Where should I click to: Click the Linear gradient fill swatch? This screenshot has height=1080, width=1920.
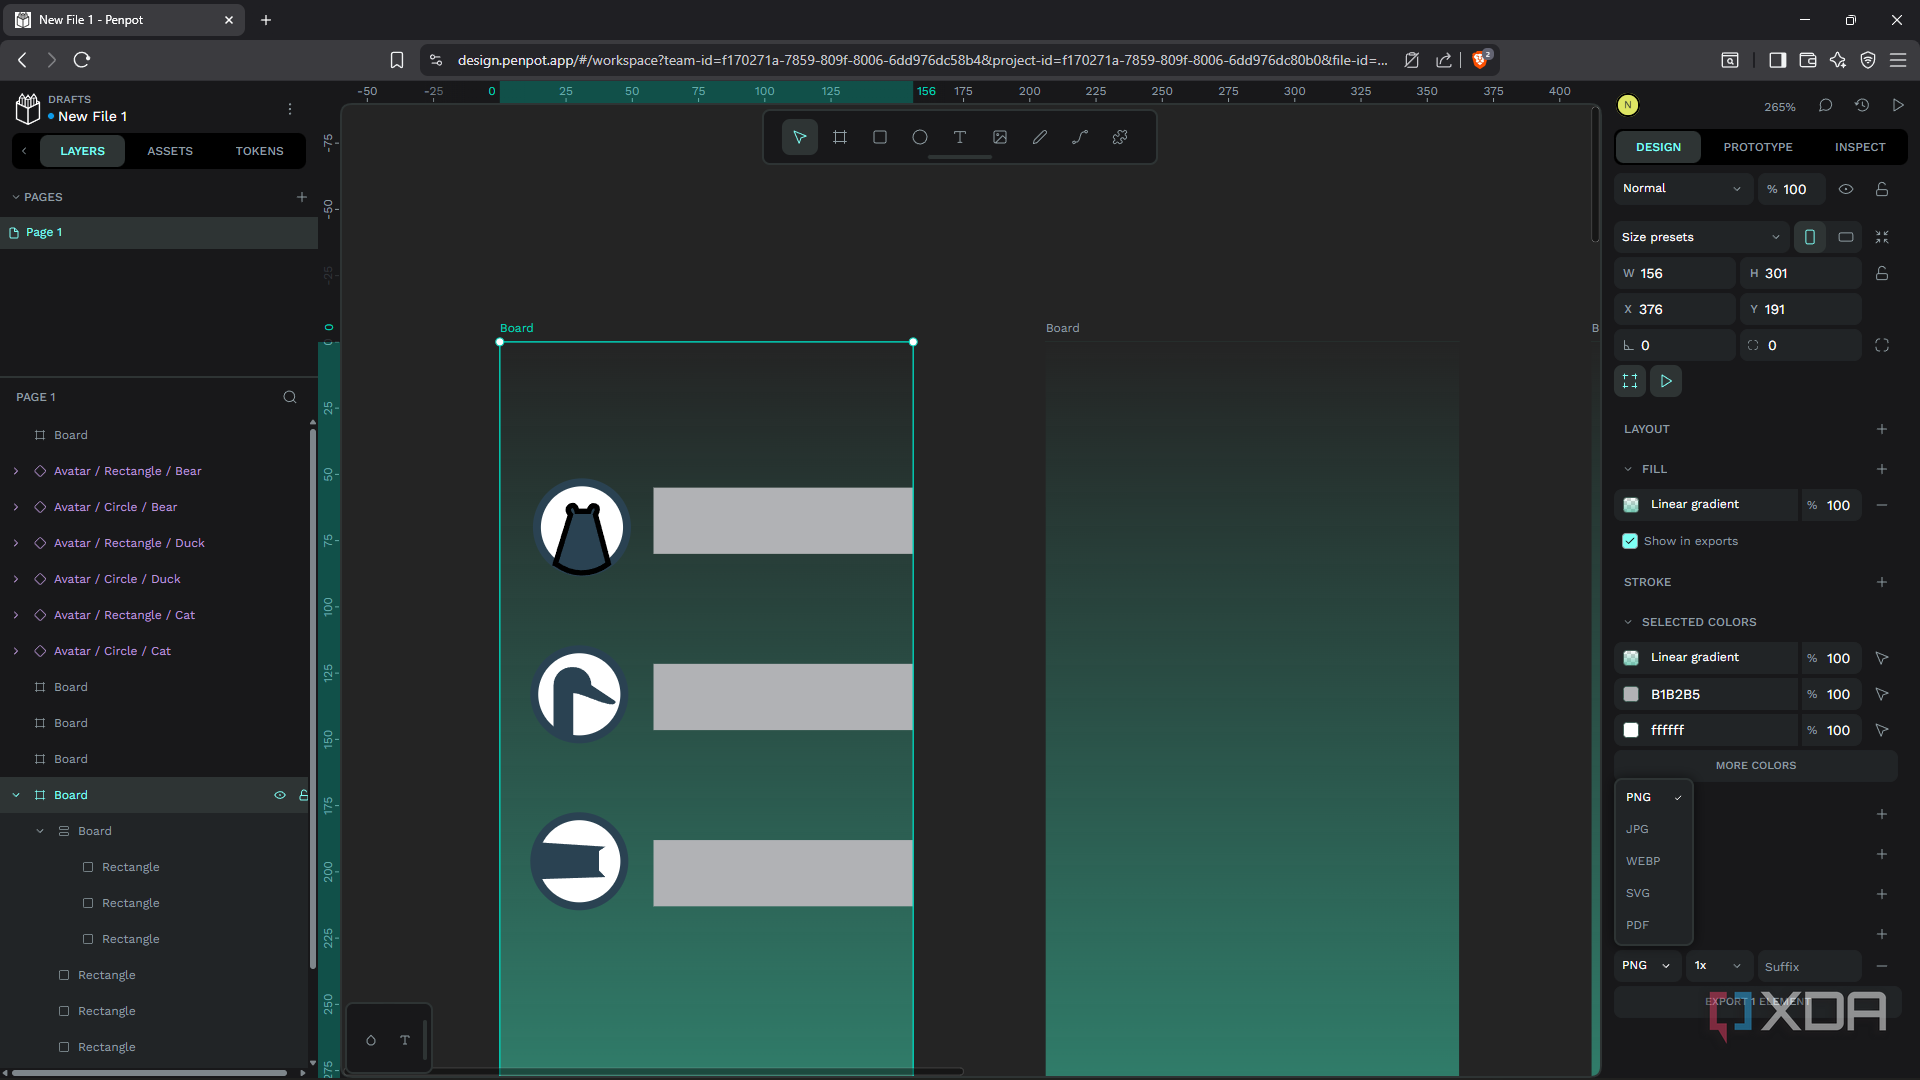point(1631,505)
